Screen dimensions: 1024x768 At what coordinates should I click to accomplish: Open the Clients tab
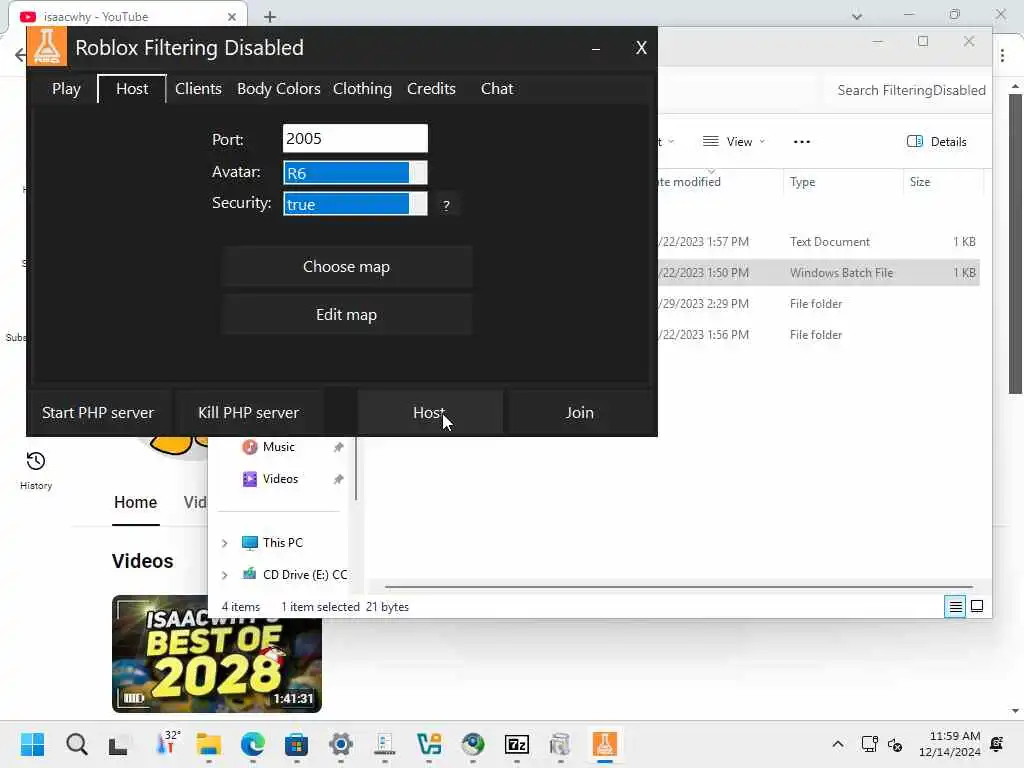pos(199,89)
